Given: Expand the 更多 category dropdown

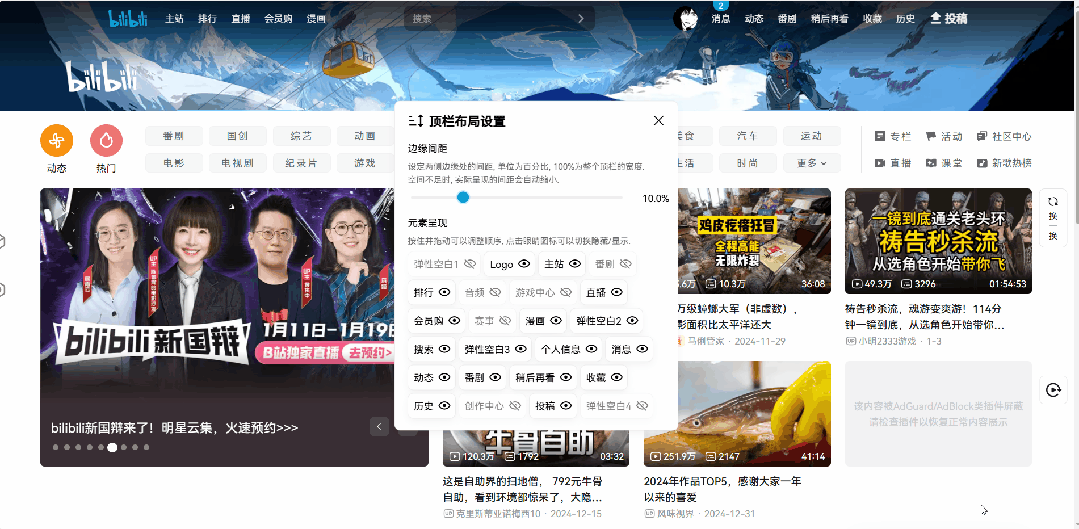Looking at the screenshot, I should coord(811,163).
